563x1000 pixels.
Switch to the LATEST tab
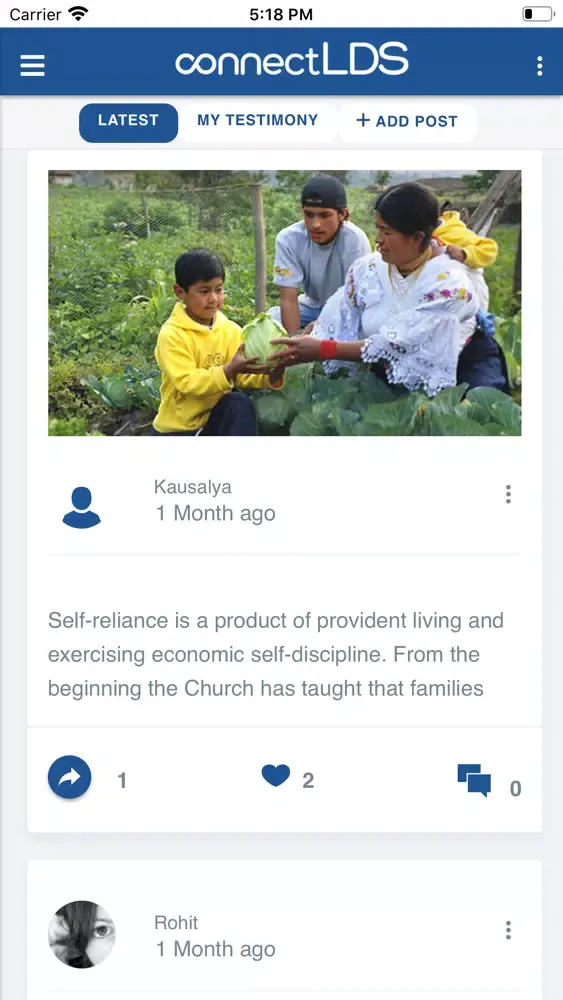128,122
